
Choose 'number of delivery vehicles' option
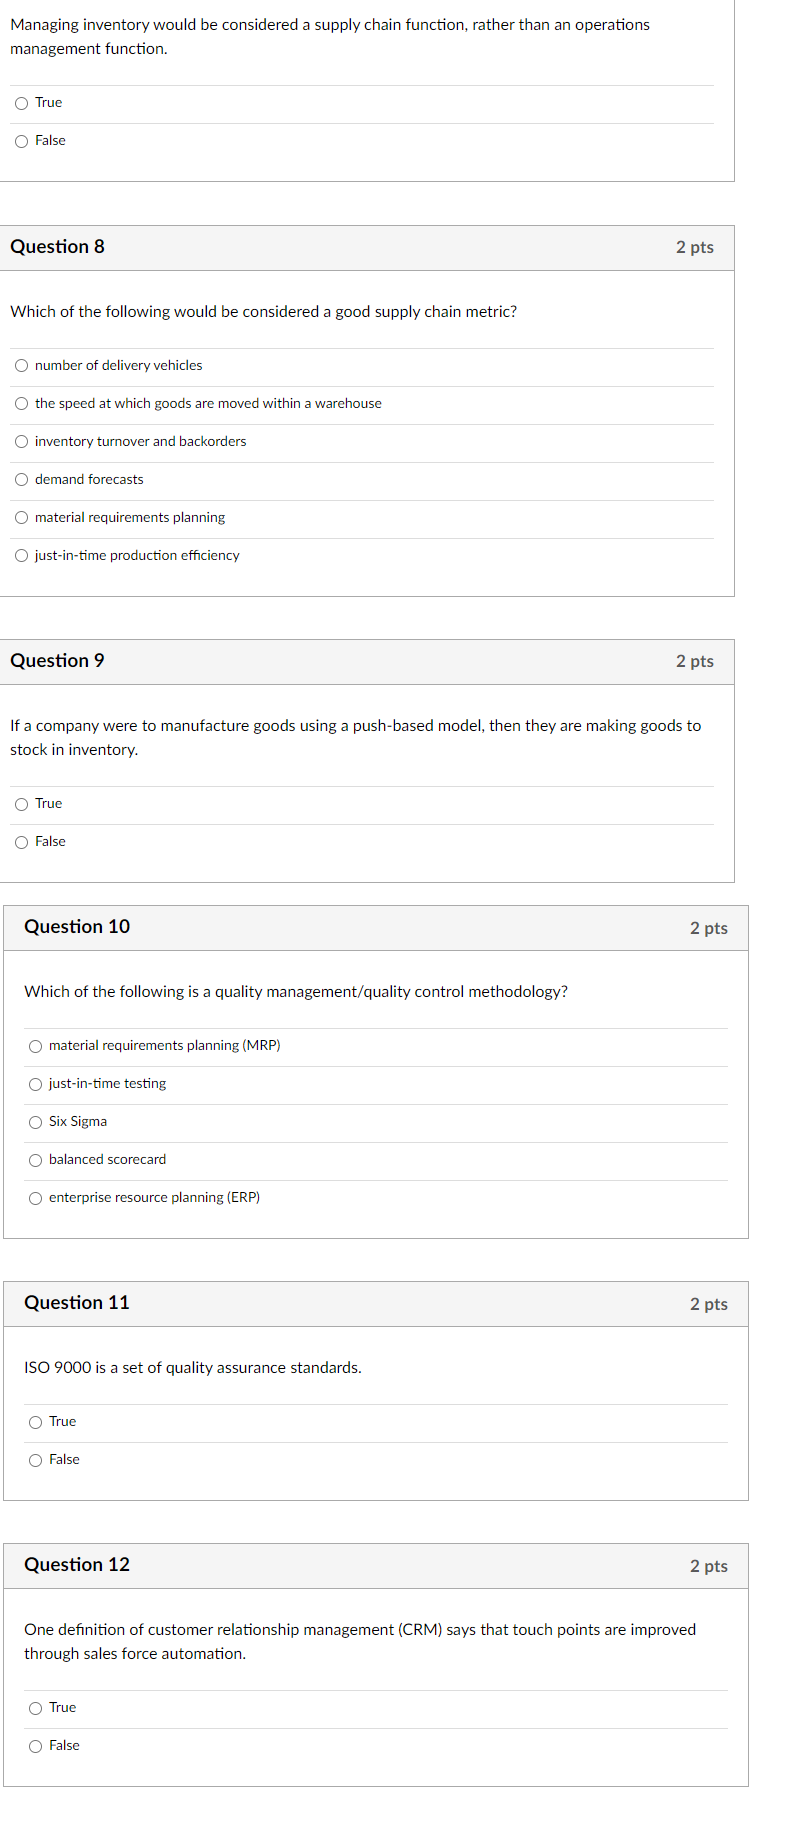click(22, 366)
